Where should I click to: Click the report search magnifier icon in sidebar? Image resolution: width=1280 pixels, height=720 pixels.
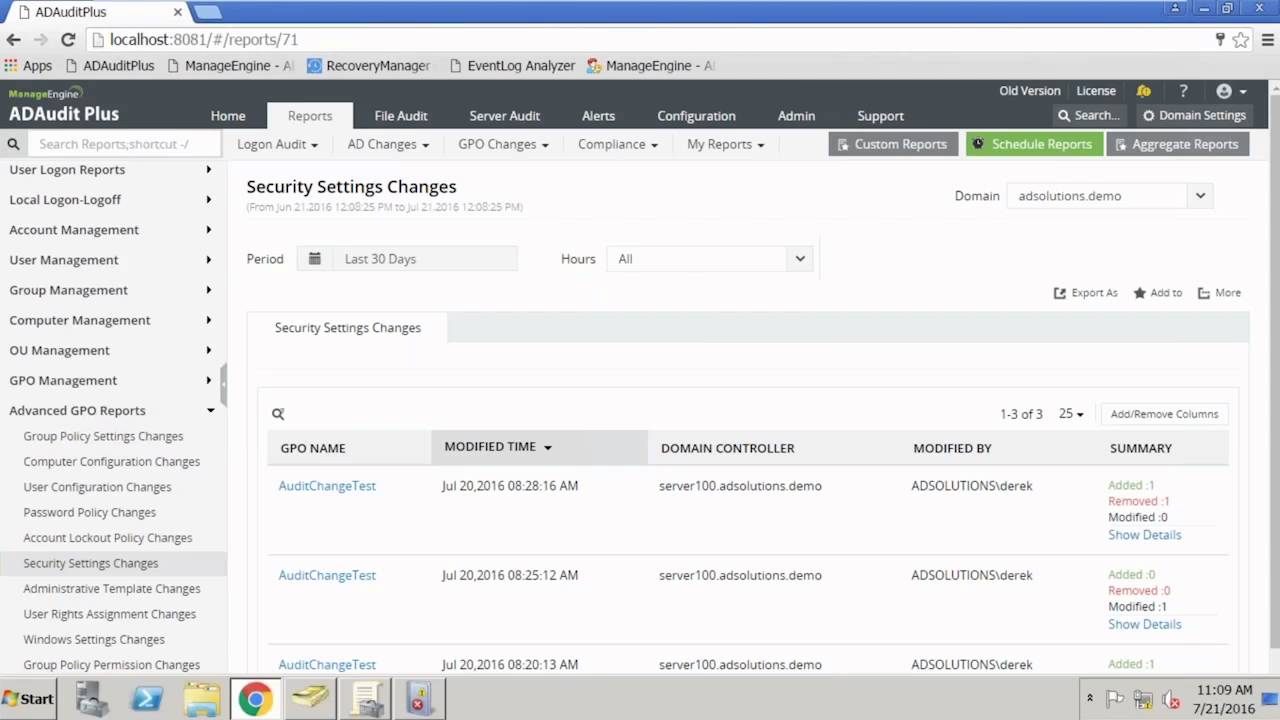click(13, 144)
